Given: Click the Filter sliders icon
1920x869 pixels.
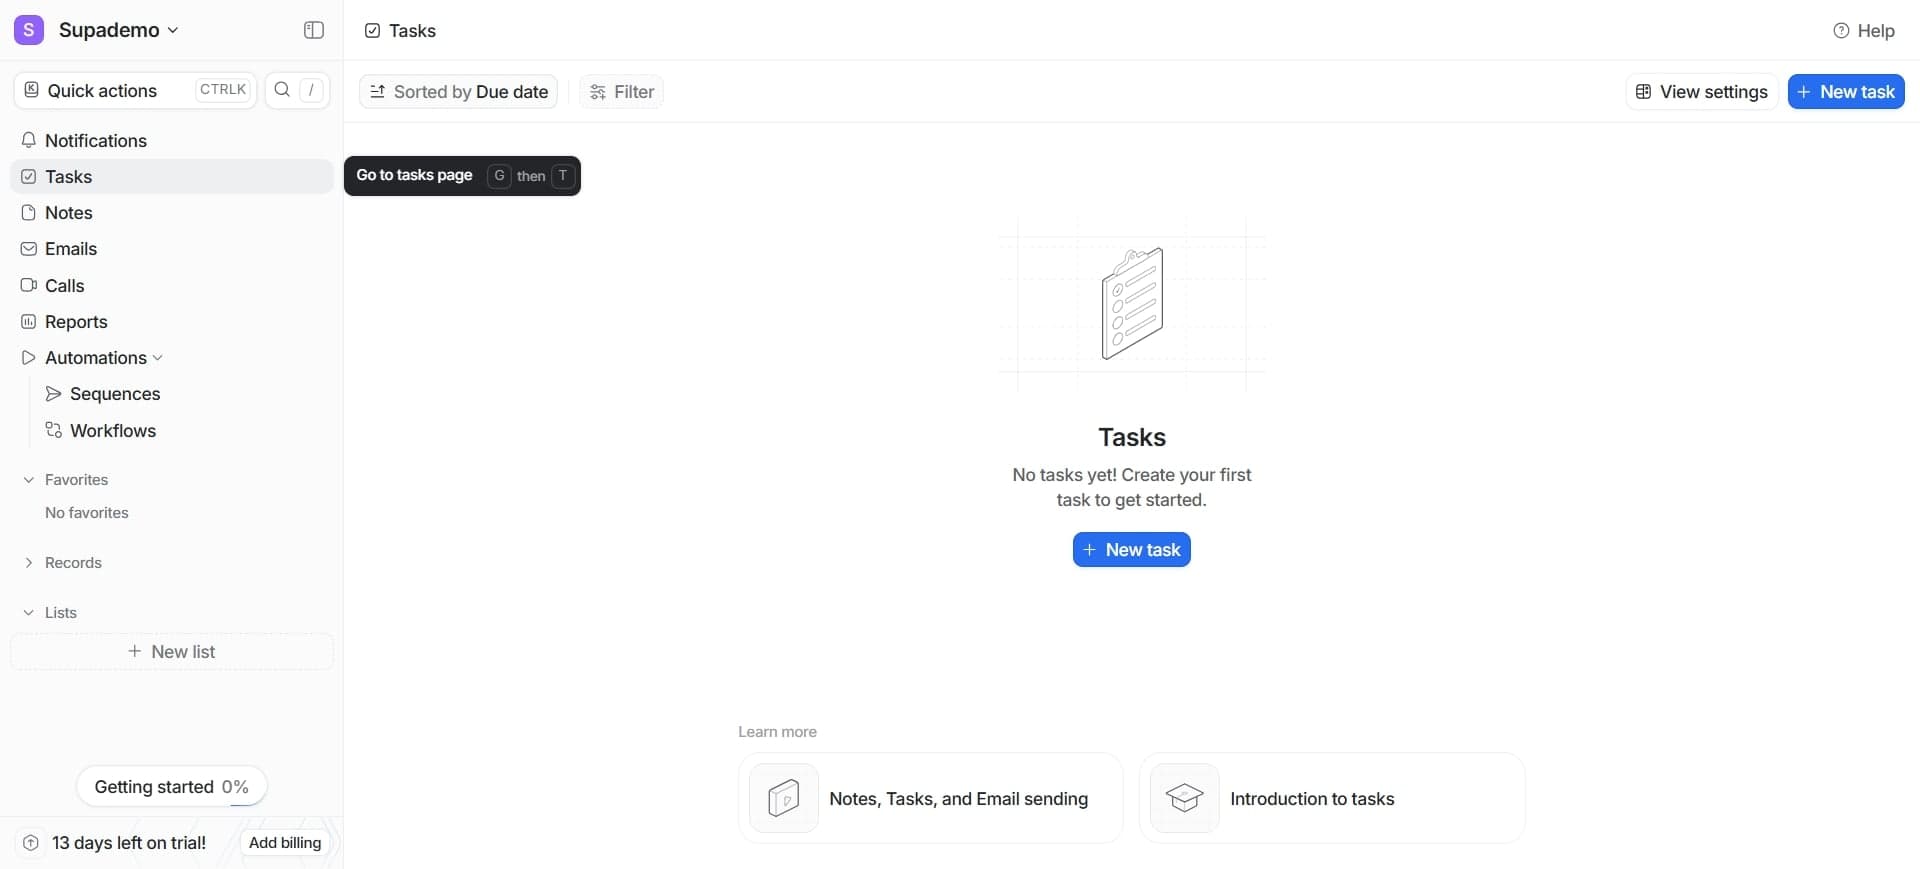Looking at the screenshot, I should point(598,92).
